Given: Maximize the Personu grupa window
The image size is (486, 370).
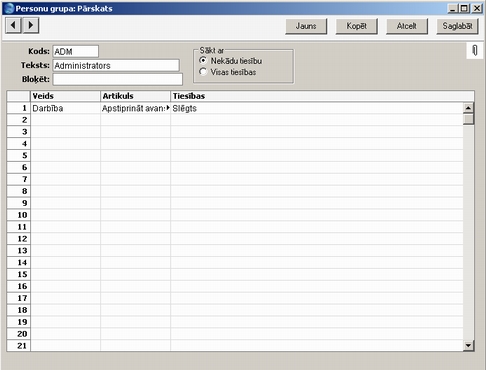Looking at the screenshot, I should 464,8.
